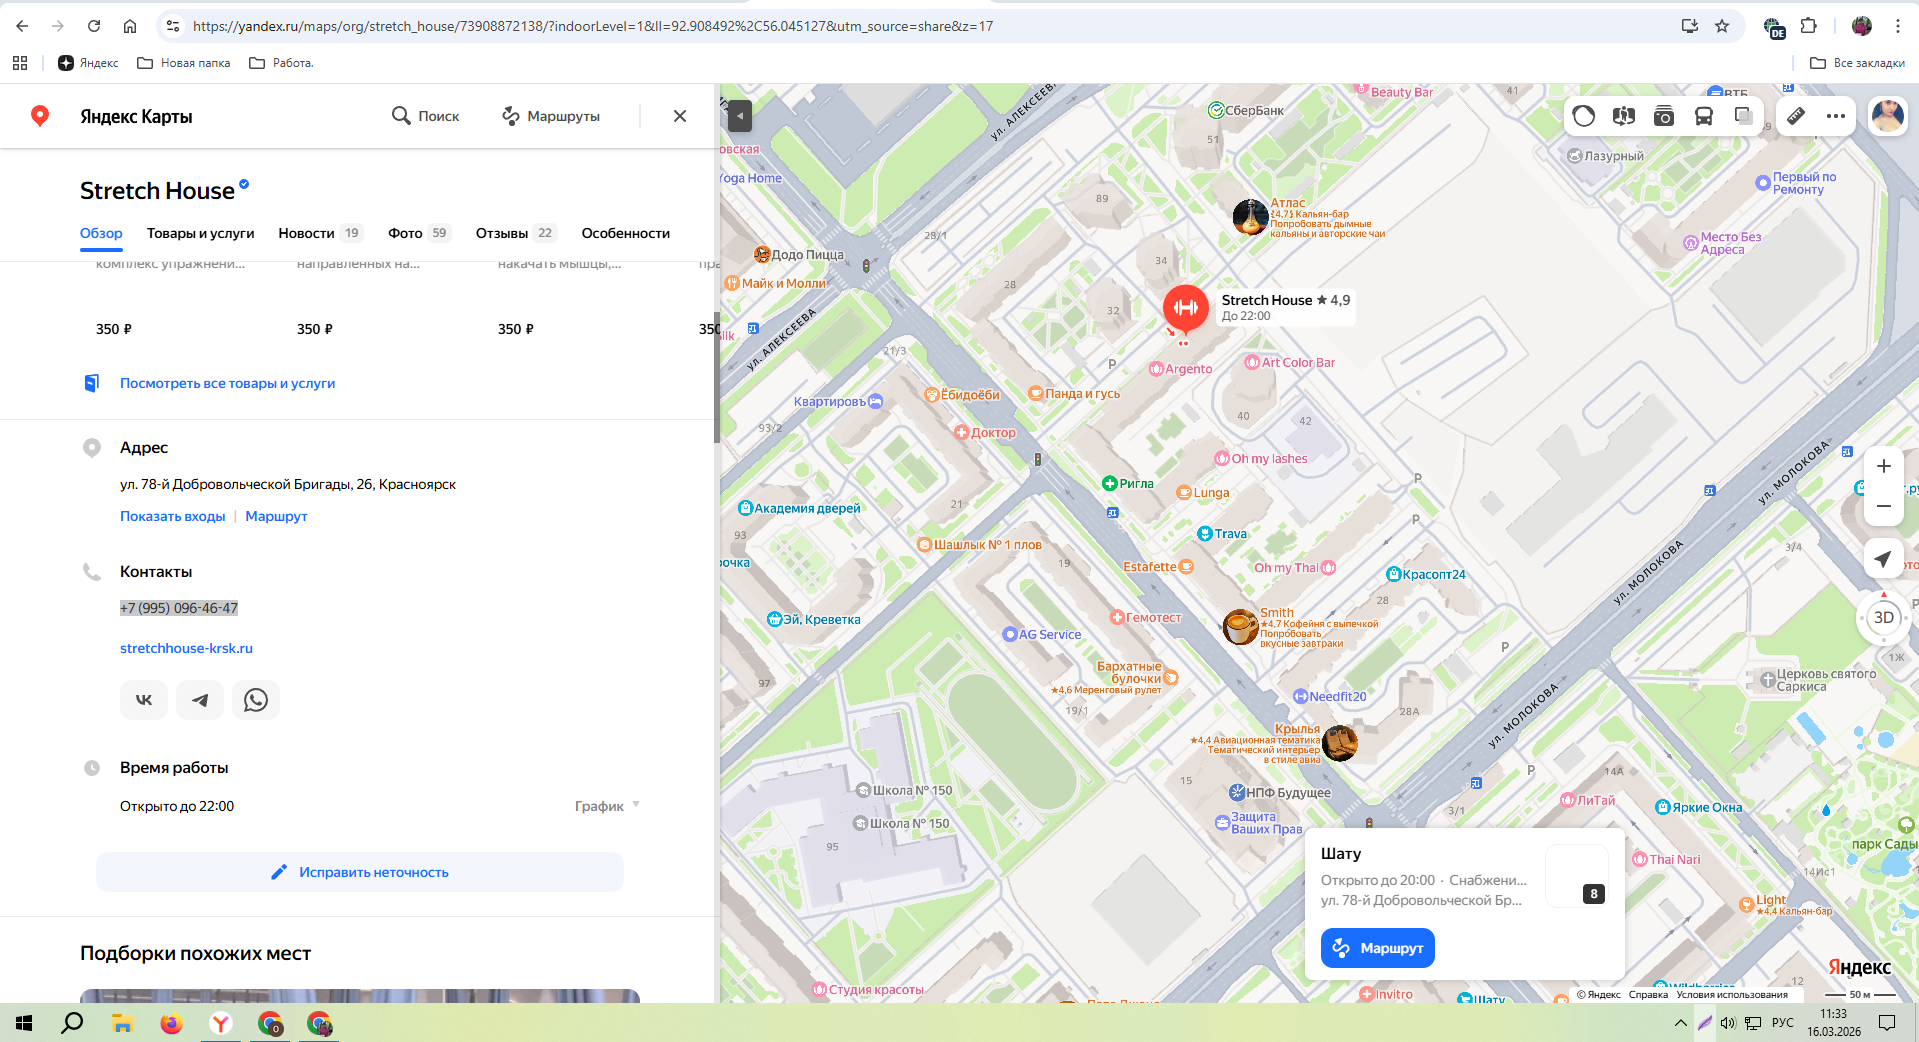Collapse the side panel with the arrow
The width and height of the screenshot is (1919, 1042).
(740, 116)
